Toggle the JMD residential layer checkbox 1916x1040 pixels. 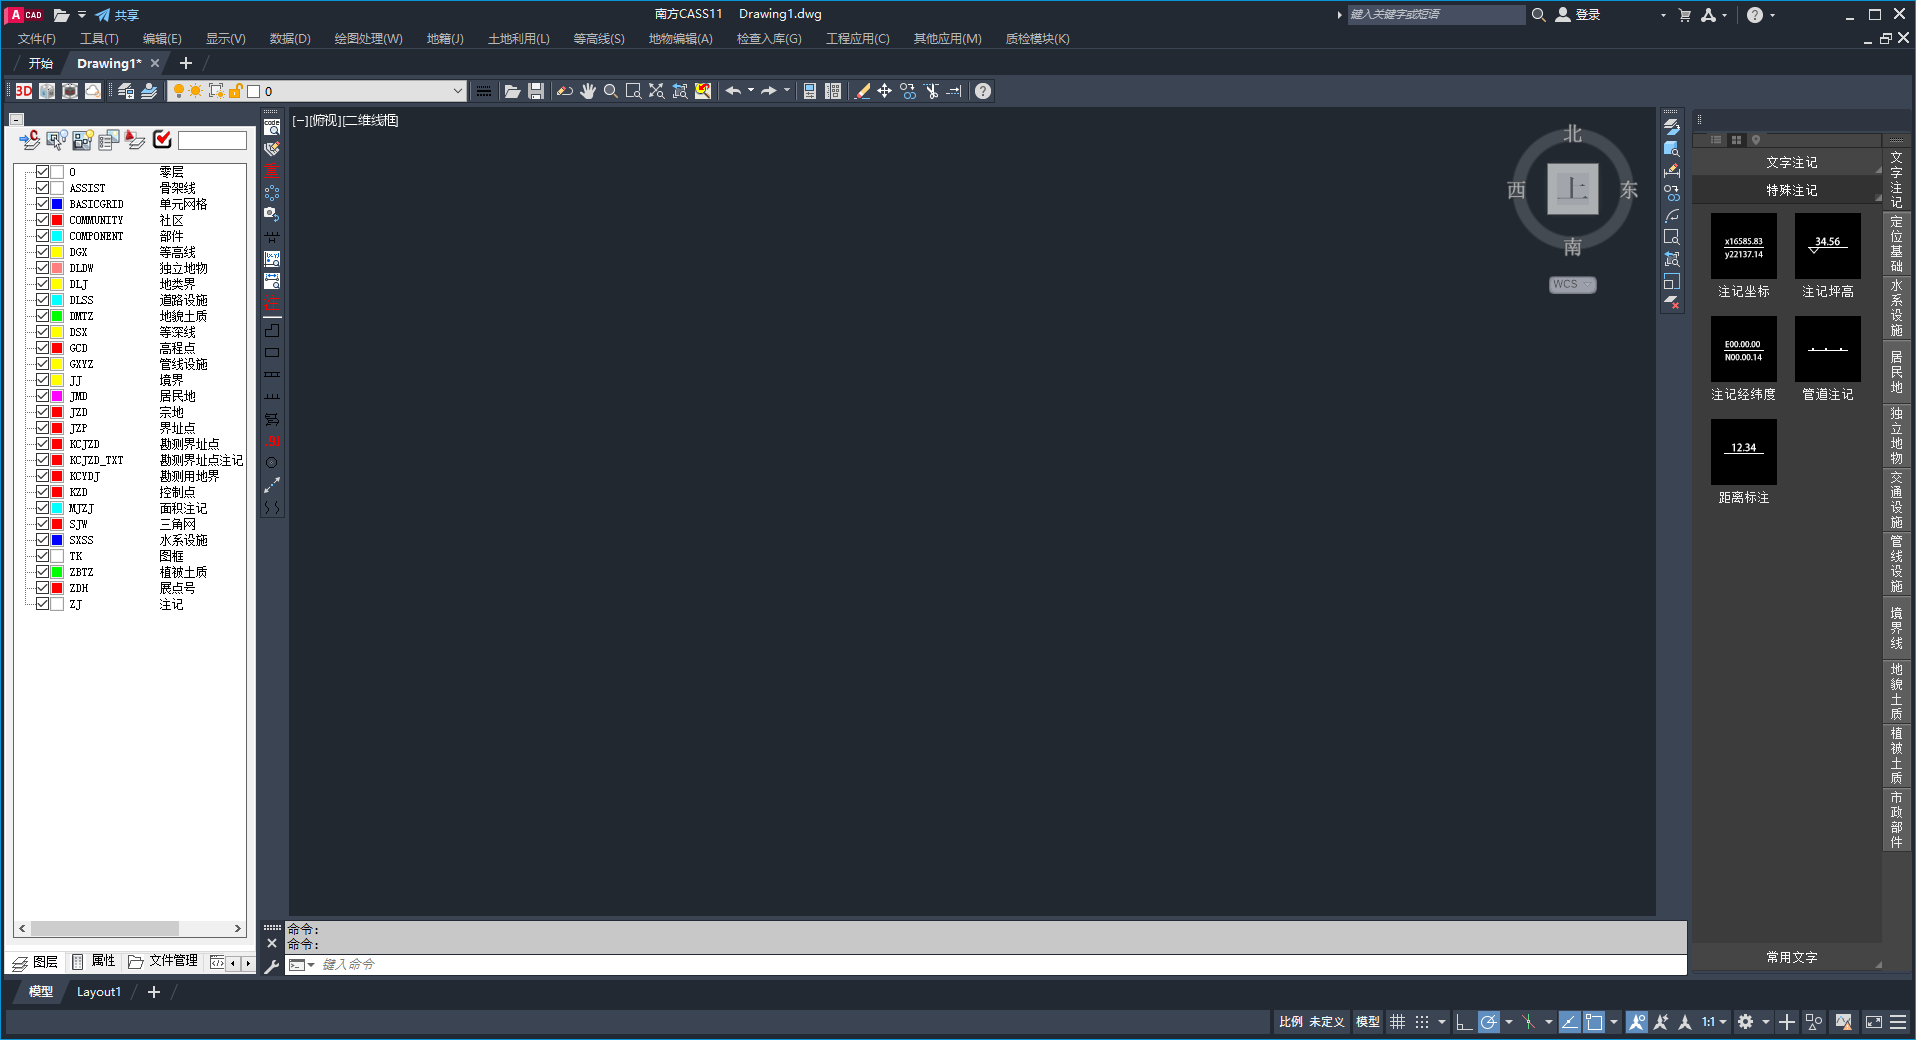click(x=43, y=396)
